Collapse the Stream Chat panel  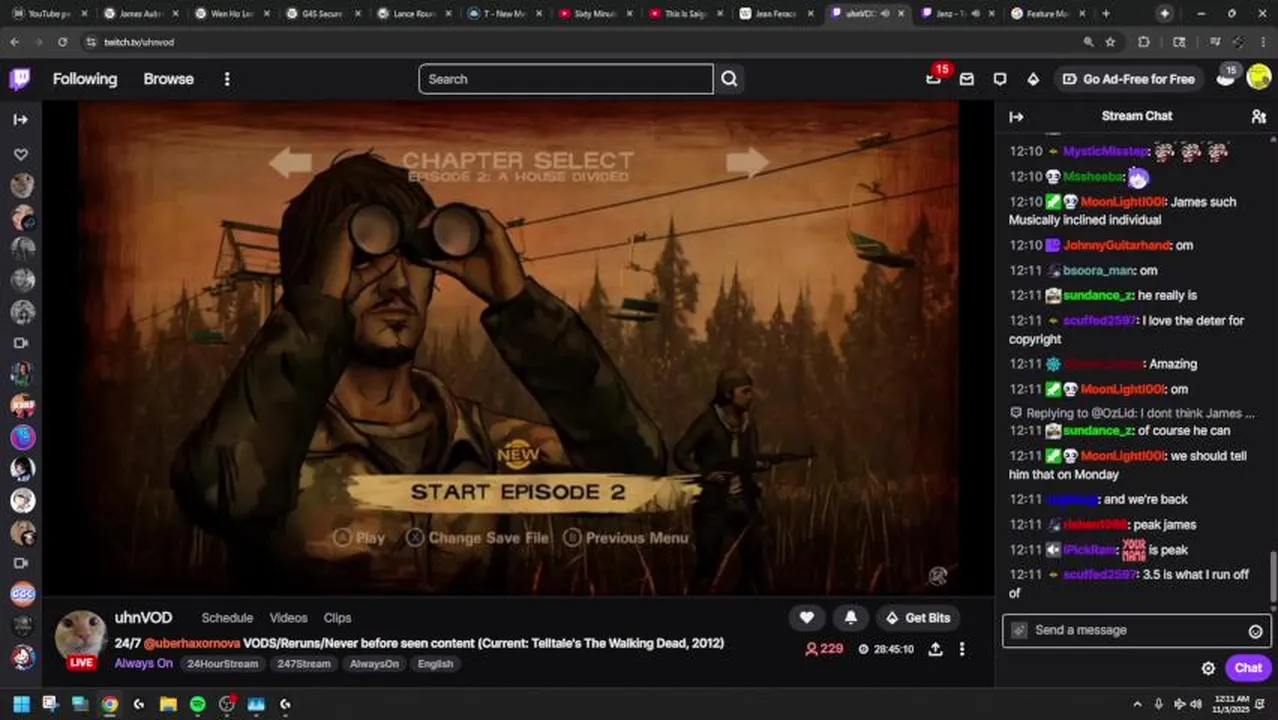(1016, 116)
